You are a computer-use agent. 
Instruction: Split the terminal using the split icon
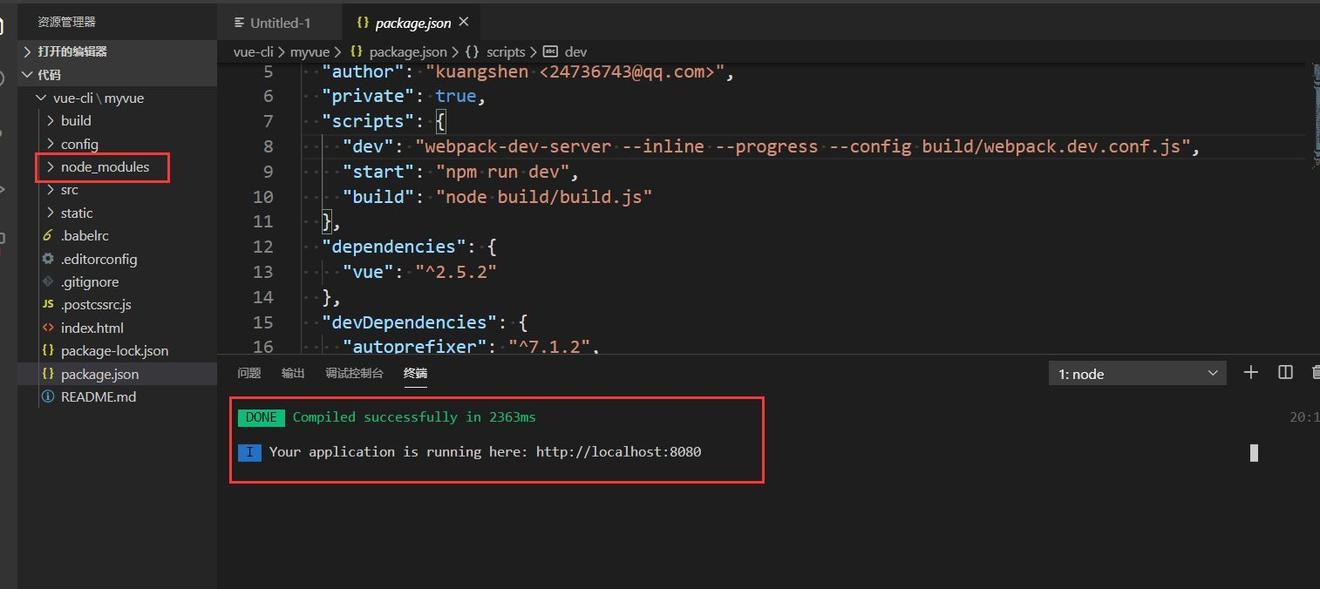(1285, 372)
